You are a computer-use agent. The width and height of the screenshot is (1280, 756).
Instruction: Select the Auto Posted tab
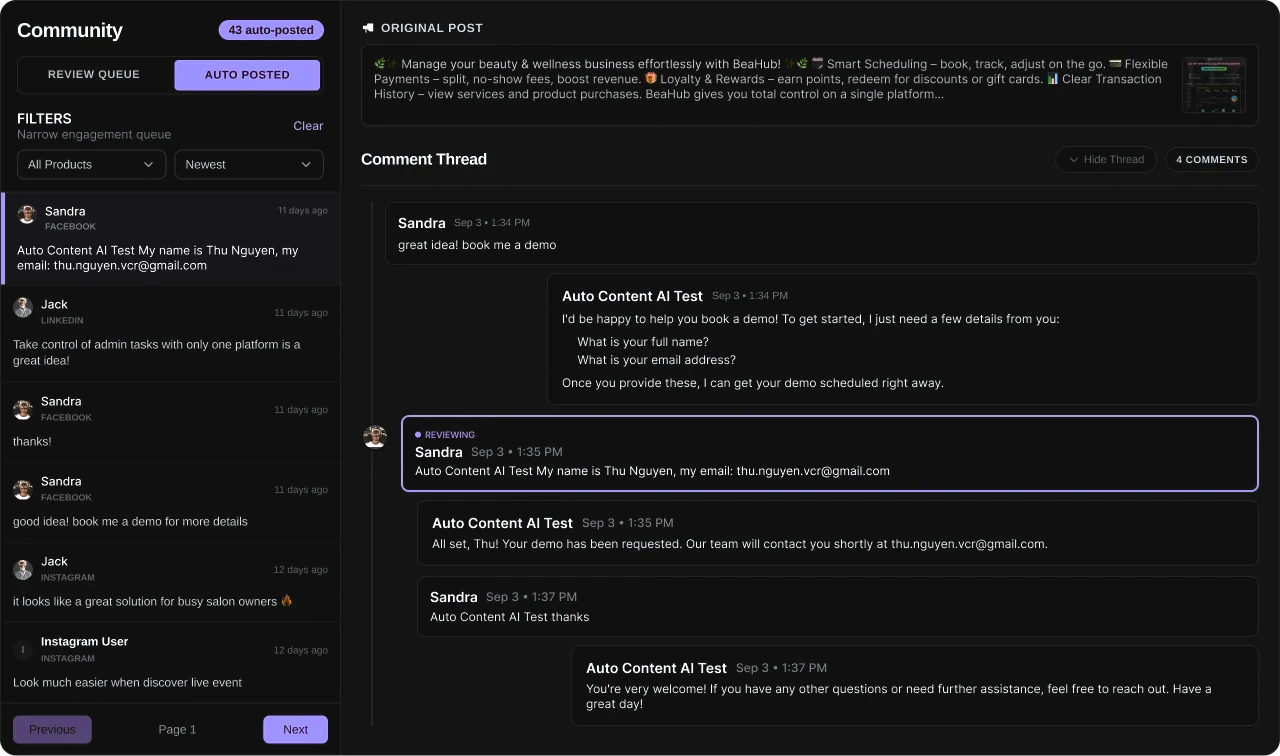247,75
